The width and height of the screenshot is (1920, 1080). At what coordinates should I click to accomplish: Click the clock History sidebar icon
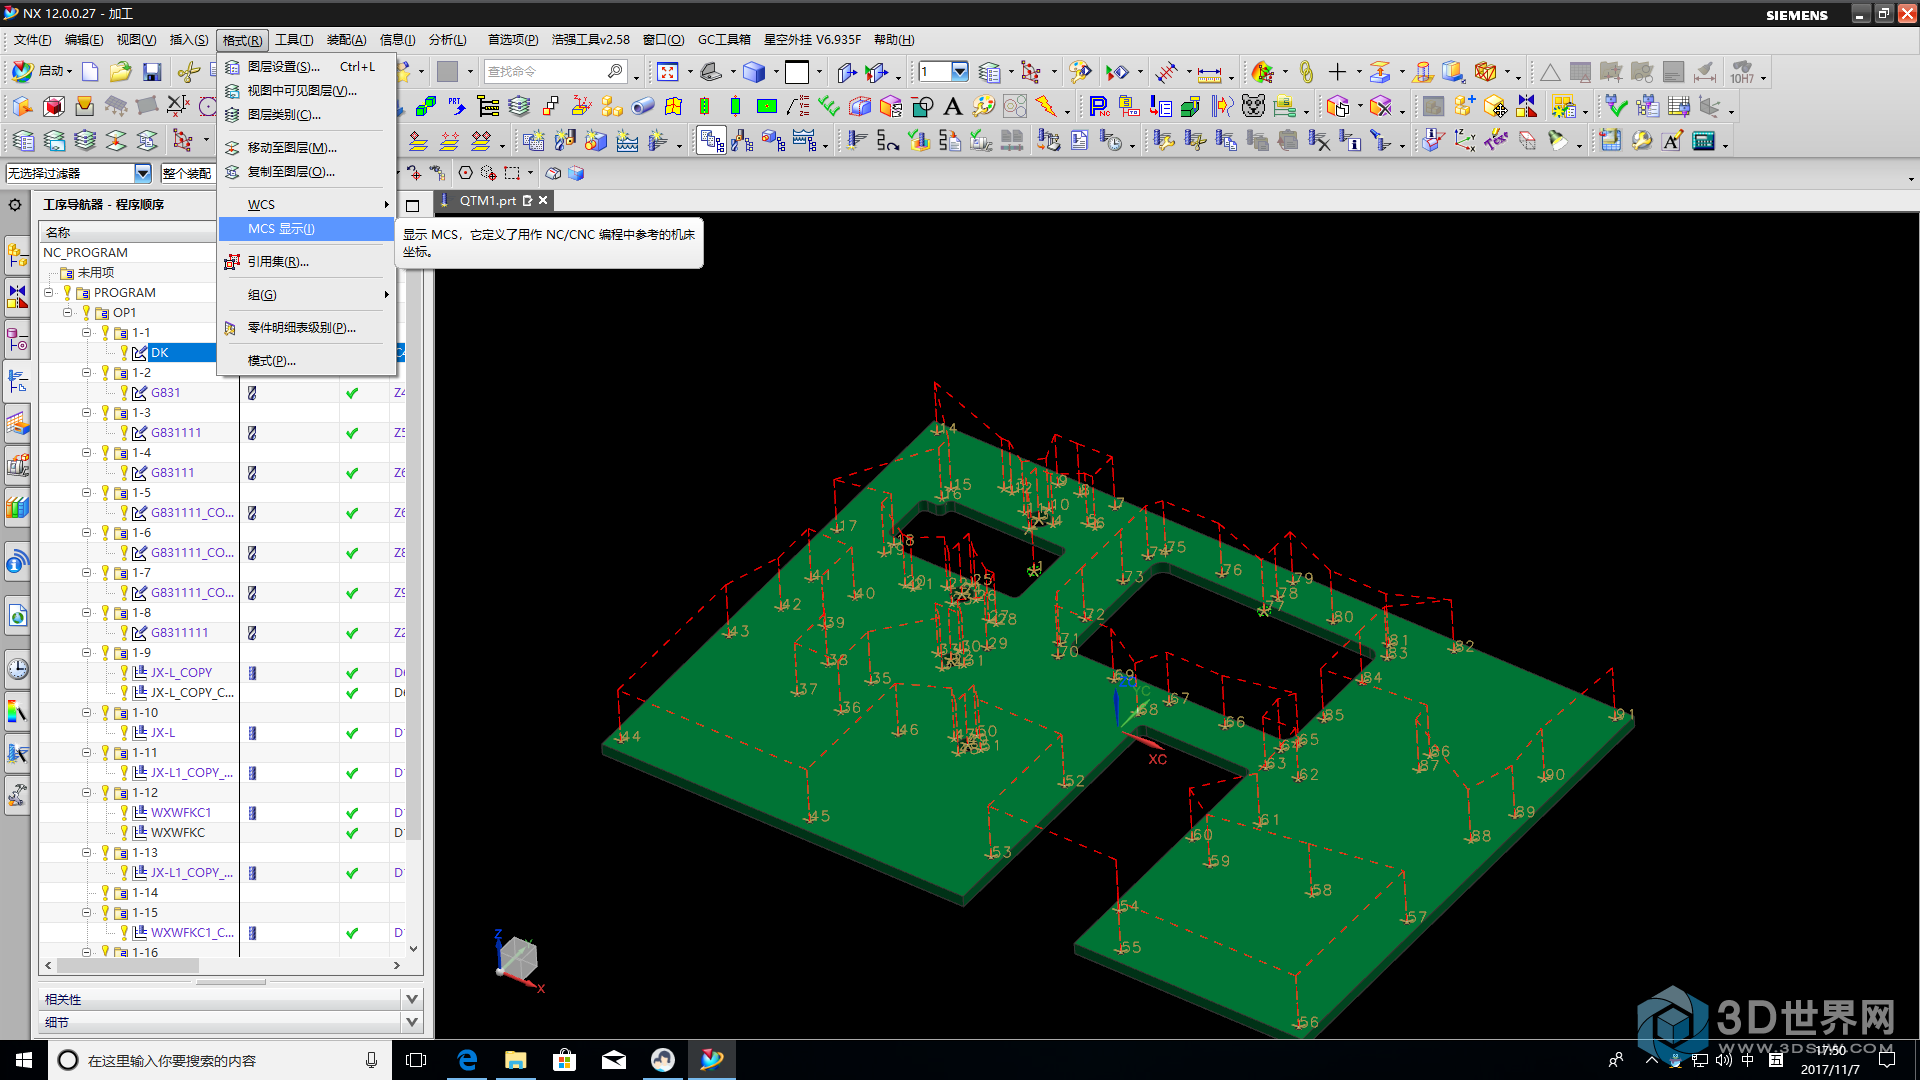(17, 669)
